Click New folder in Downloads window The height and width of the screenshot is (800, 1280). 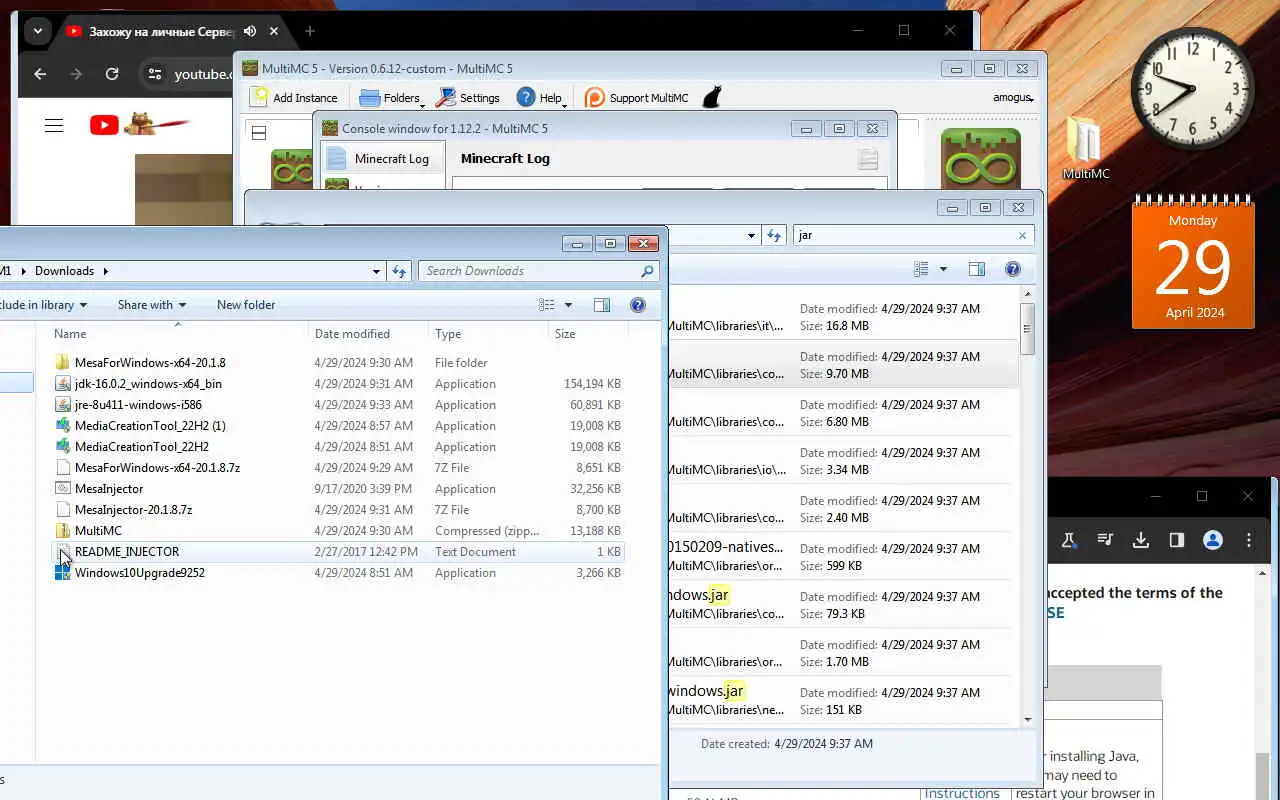246,305
